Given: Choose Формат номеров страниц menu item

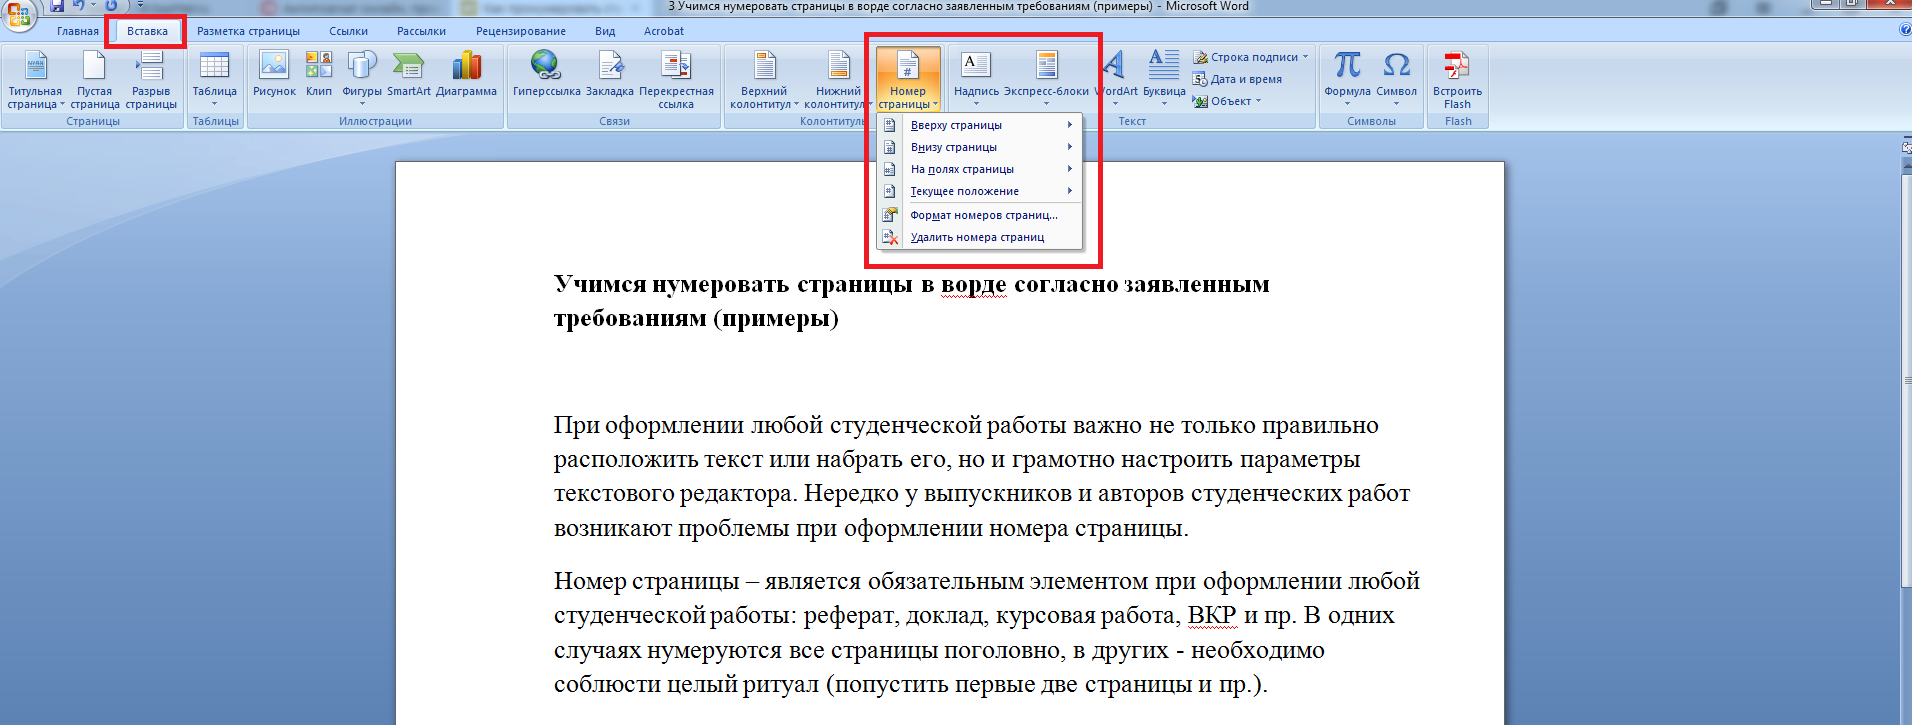Looking at the screenshot, I should (982, 215).
